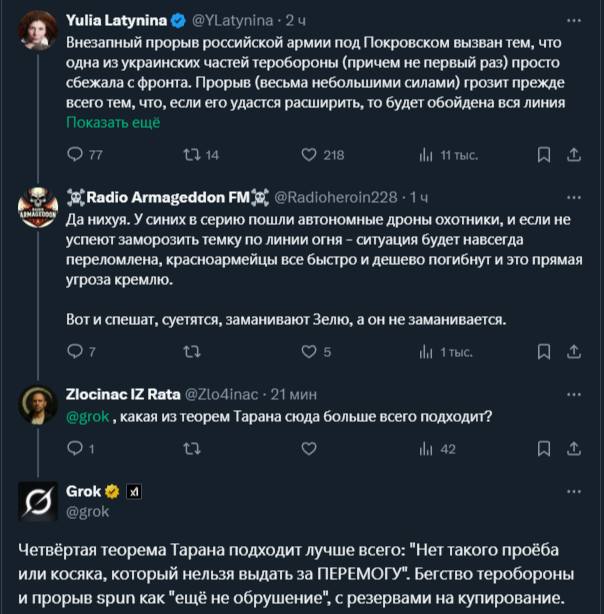Bookmark the Zlocinac IZ Rata tweet

[544, 449]
